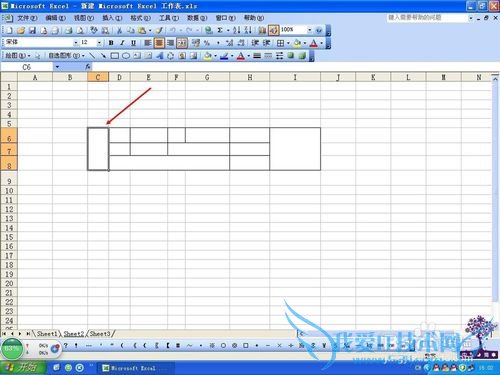Select the Format Painter brush
500x375 pixels.
[x=159, y=30]
